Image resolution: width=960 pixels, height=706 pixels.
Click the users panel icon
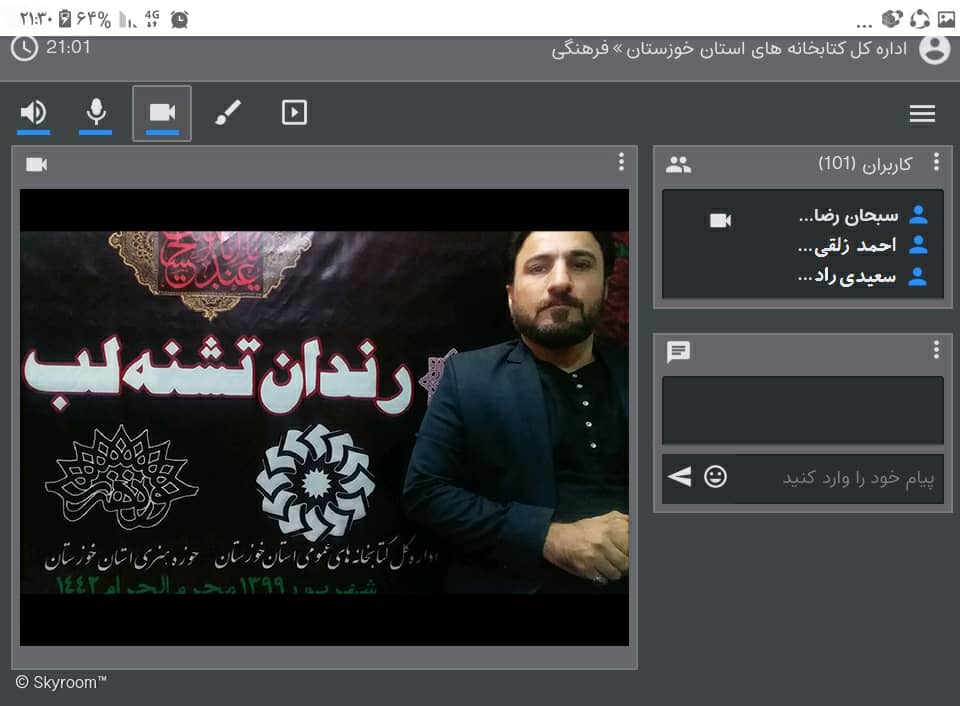point(679,163)
